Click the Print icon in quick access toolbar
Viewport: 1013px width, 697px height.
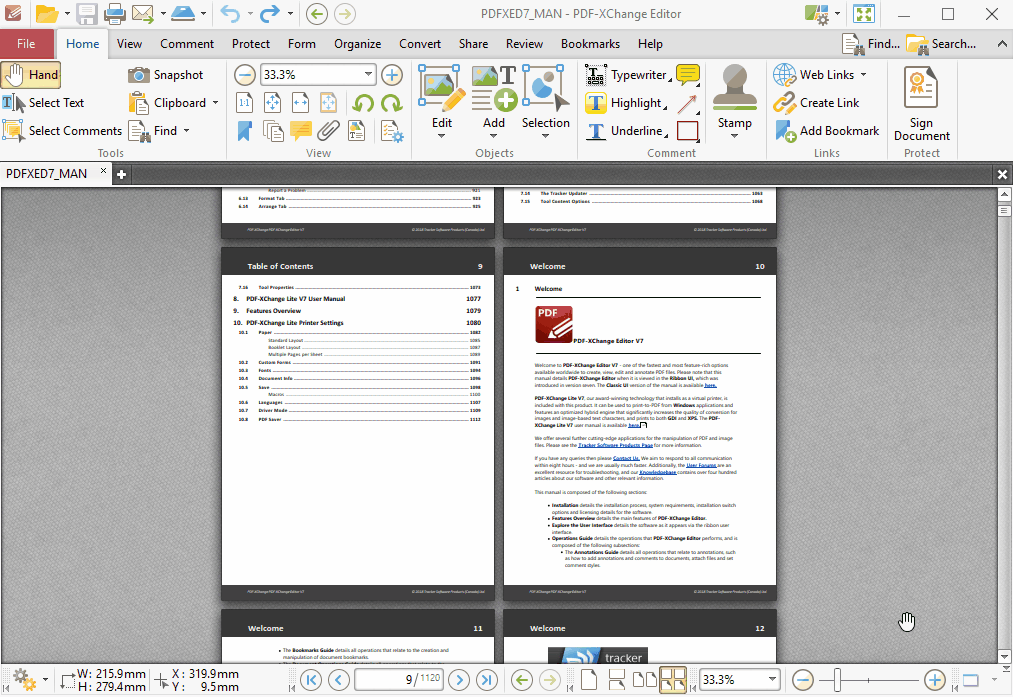point(115,14)
